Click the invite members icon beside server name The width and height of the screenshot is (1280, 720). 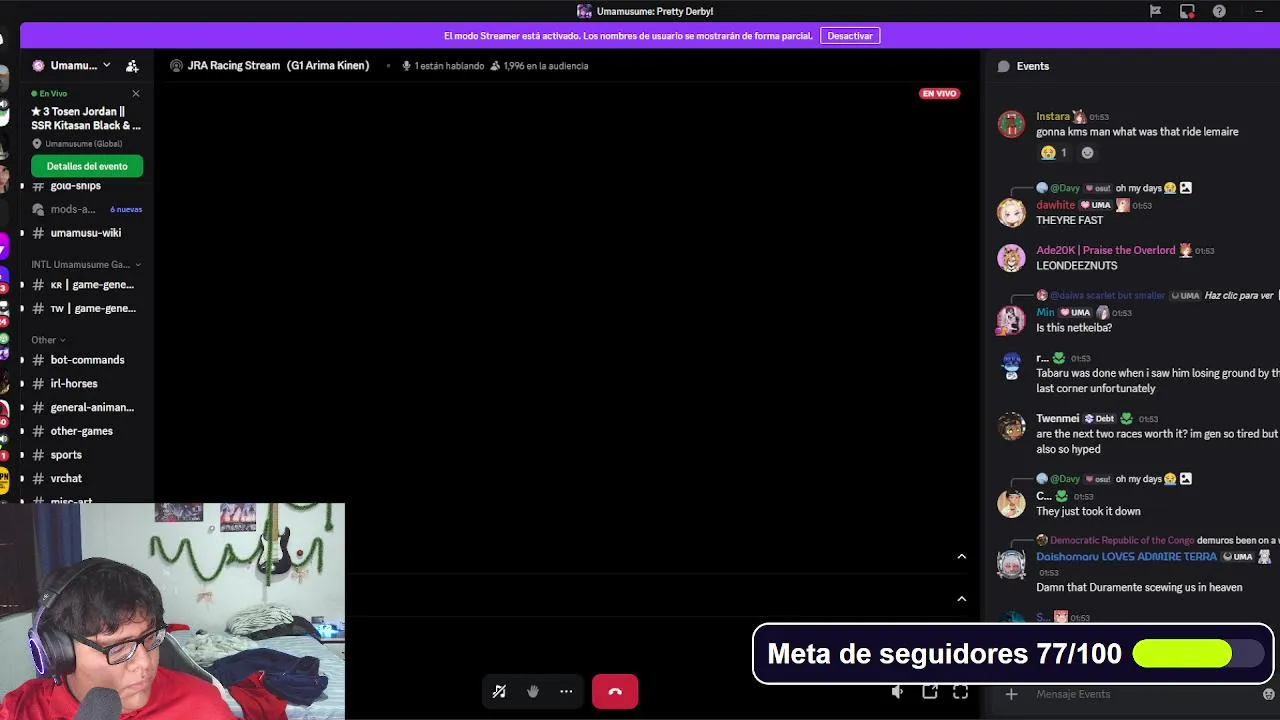pos(132,66)
